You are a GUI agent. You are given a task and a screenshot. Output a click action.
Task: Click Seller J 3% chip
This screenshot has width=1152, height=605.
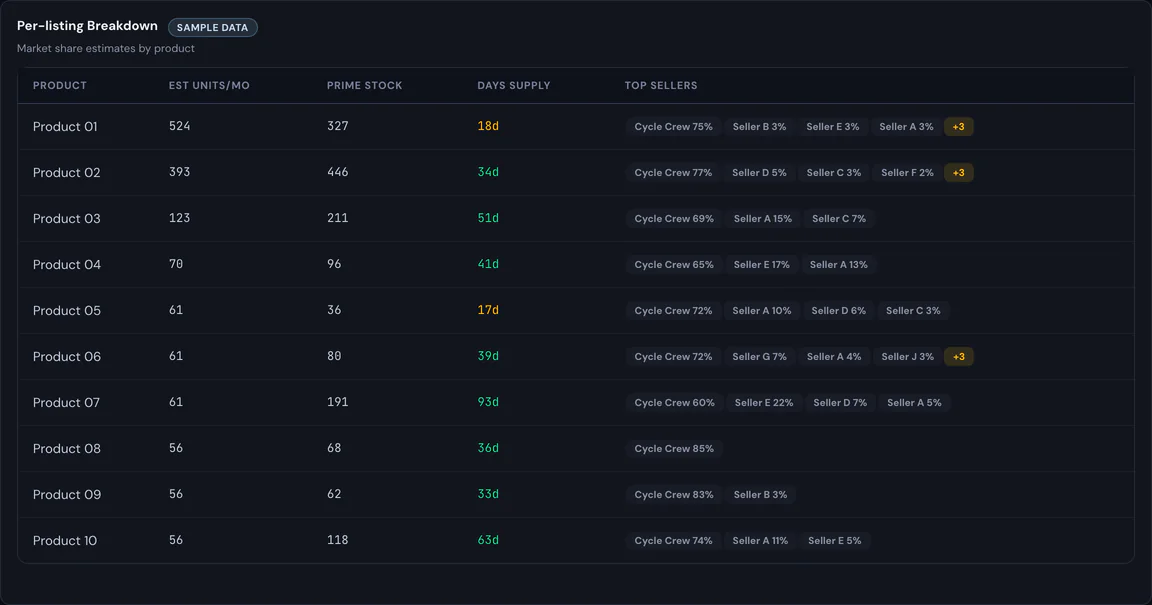907,357
